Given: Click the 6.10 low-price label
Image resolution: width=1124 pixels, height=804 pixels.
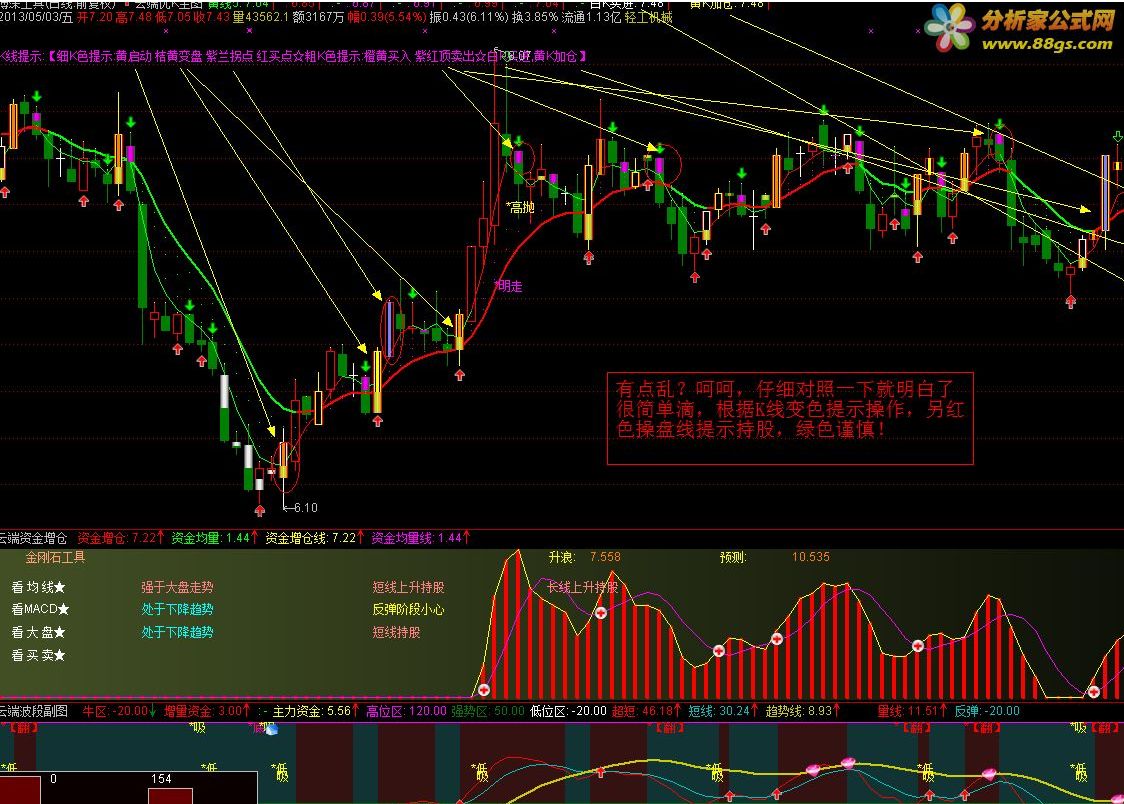Looking at the screenshot, I should [x=305, y=507].
